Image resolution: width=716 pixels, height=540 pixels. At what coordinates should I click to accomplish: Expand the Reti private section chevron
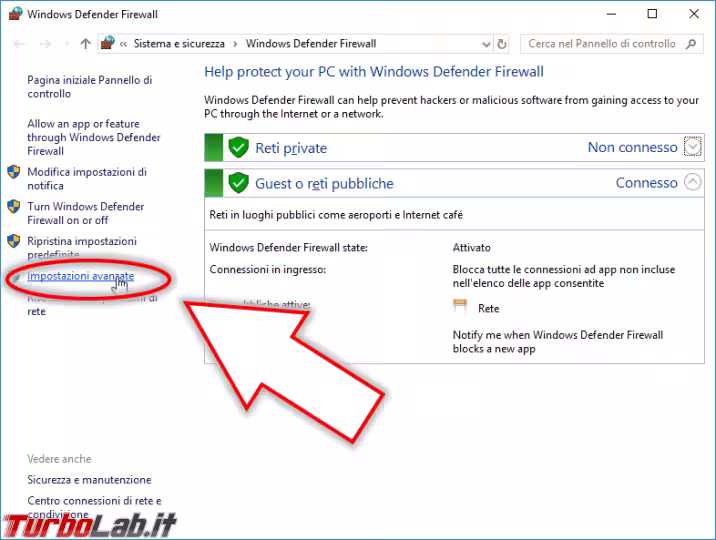pyautogui.click(x=694, y=147)
